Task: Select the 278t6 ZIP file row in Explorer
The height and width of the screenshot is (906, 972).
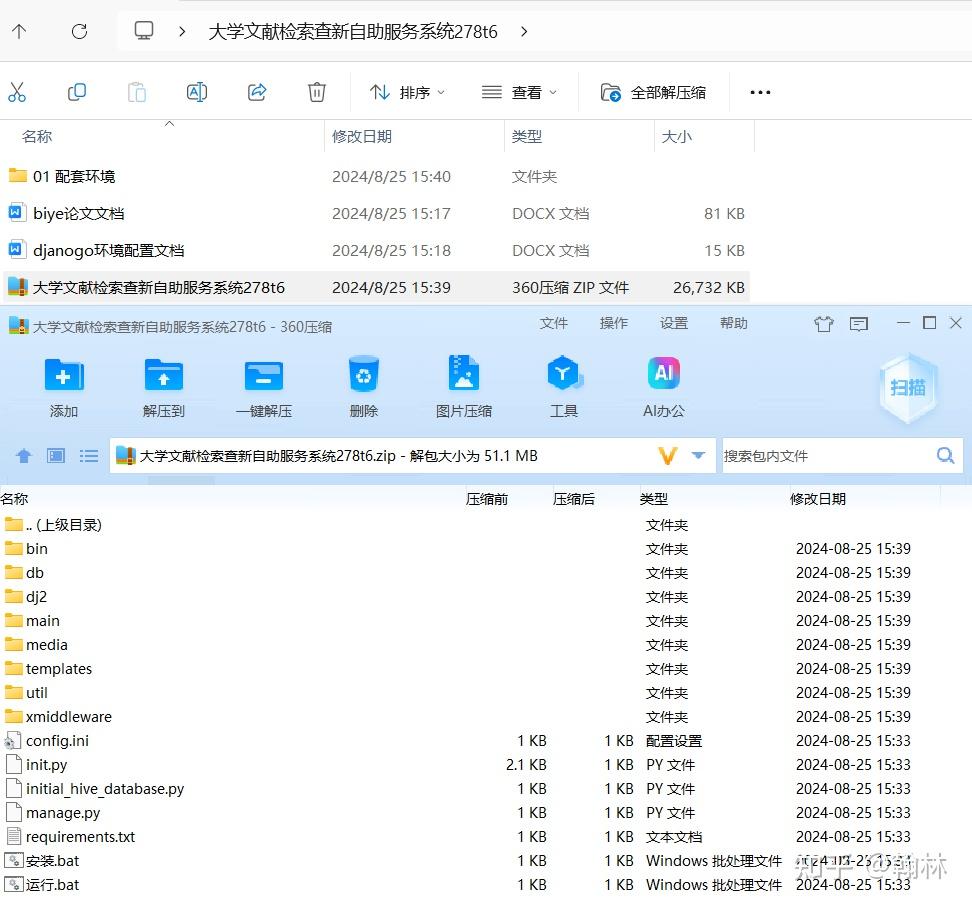Action: (x=376, y=288)
